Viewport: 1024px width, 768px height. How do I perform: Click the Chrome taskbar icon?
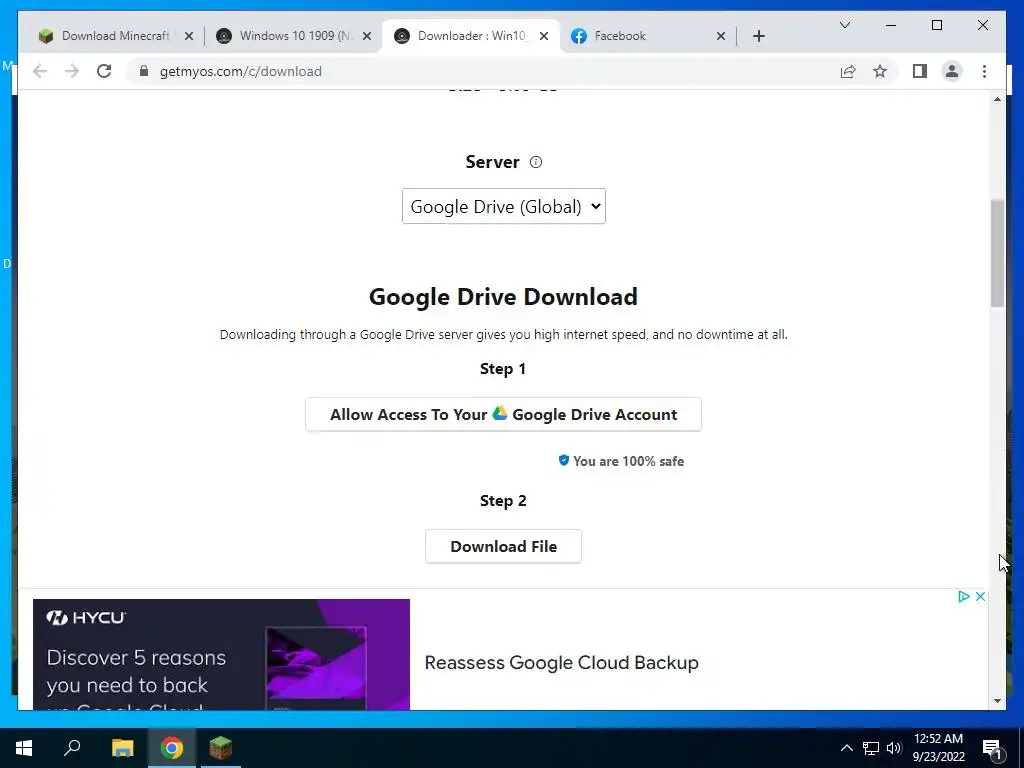click(x=172, y=748)
